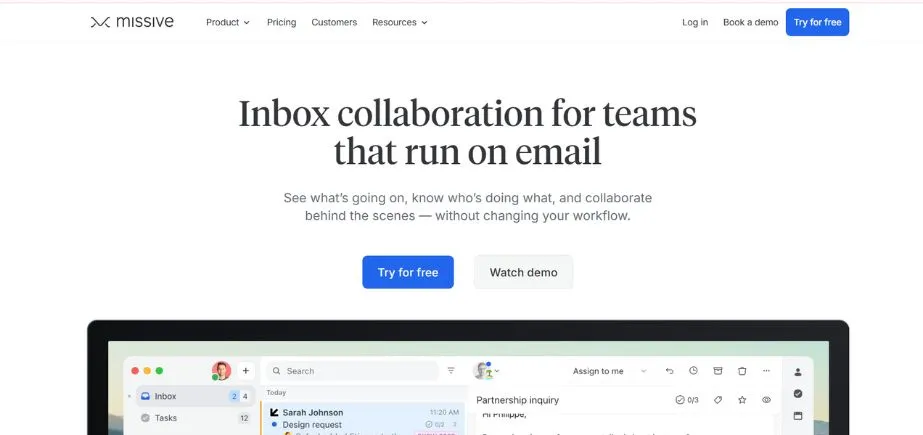This screenshot has width=923, height=435.
Task: Click the search magnifier icon
Action: pos(276,371)
